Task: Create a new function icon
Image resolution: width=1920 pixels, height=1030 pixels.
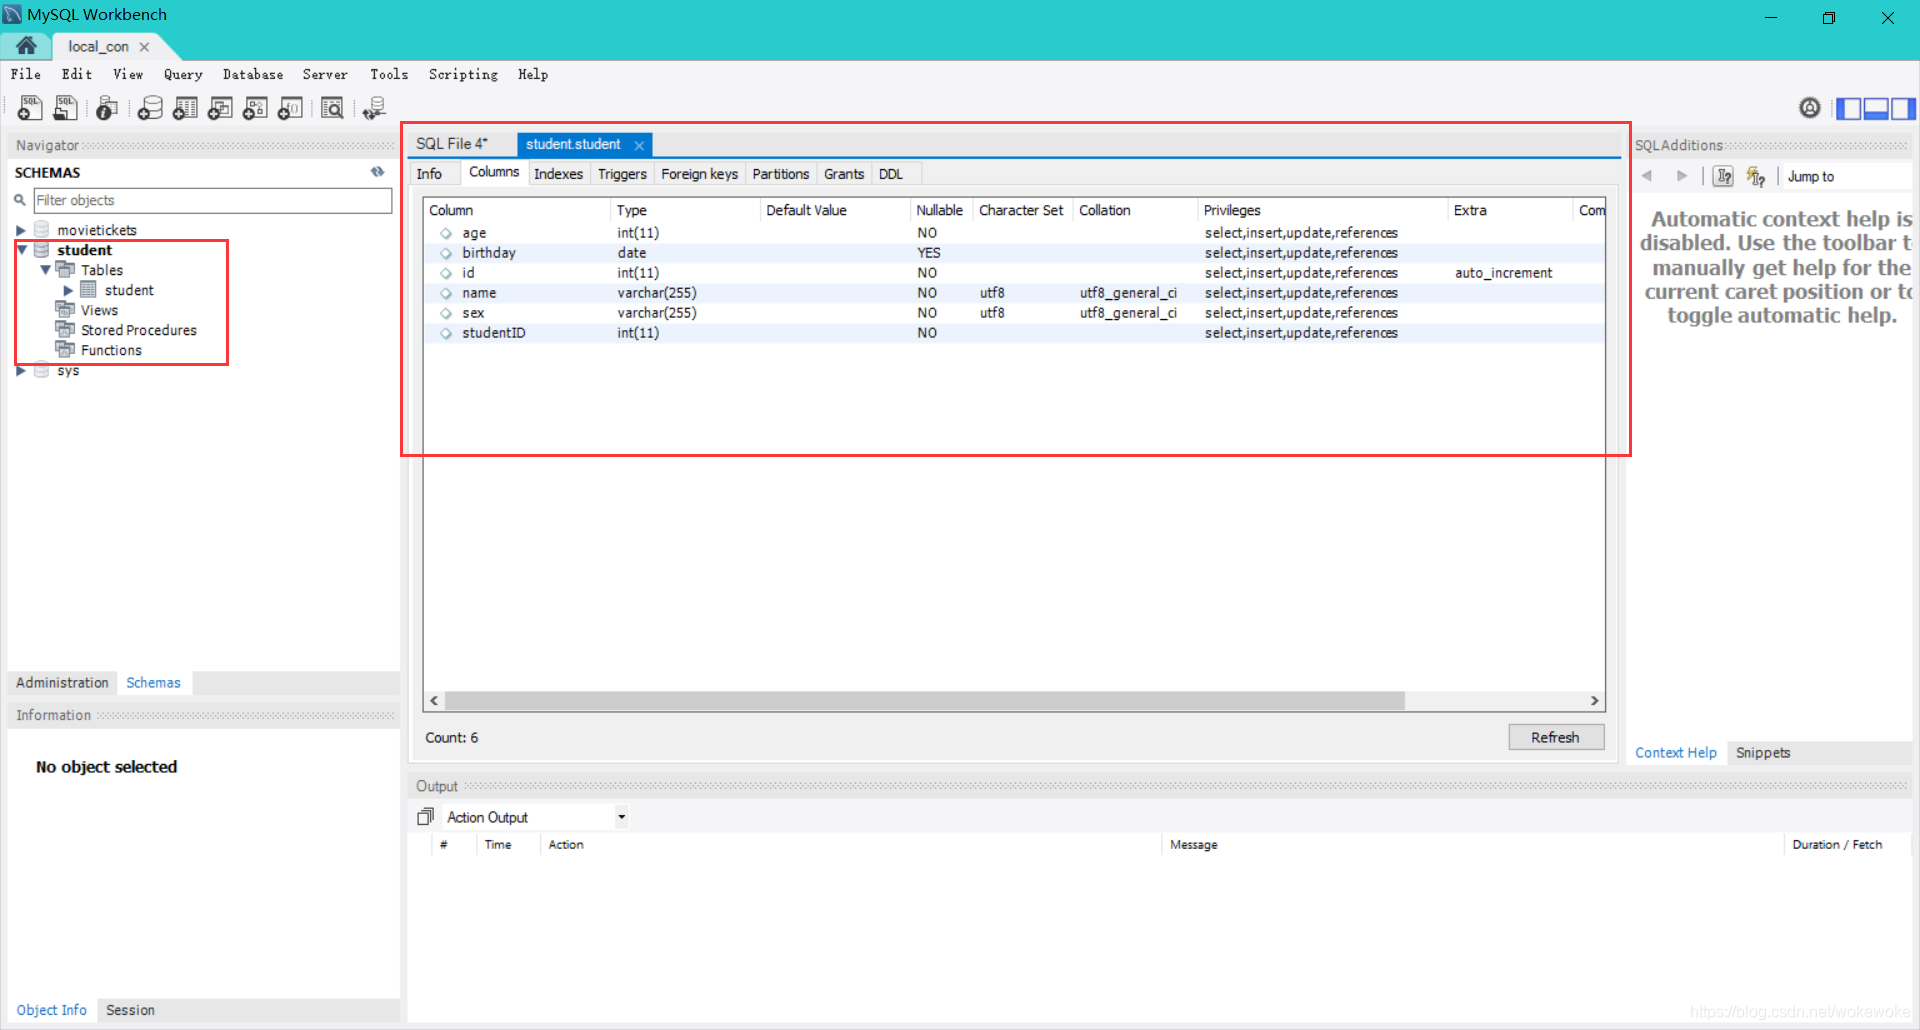Action: point(290,108)
